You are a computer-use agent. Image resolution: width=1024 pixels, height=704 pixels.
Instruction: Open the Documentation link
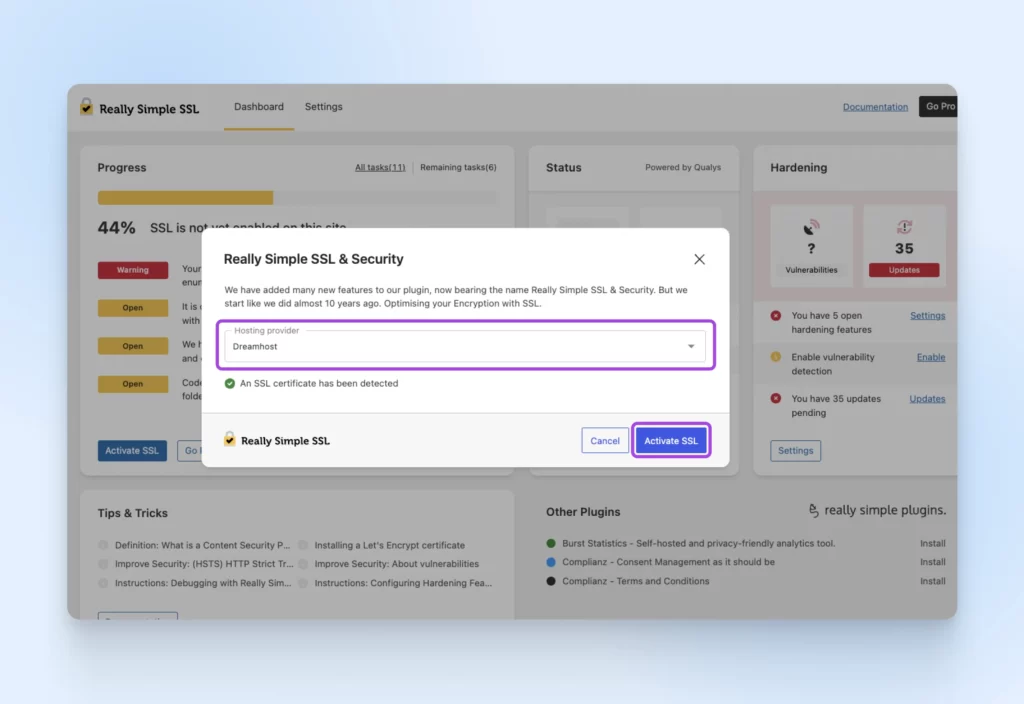[x=875, y=107]
